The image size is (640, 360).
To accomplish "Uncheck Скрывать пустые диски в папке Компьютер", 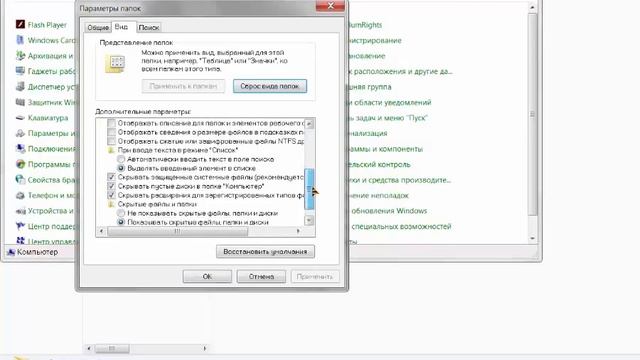I will pos(111,186).
